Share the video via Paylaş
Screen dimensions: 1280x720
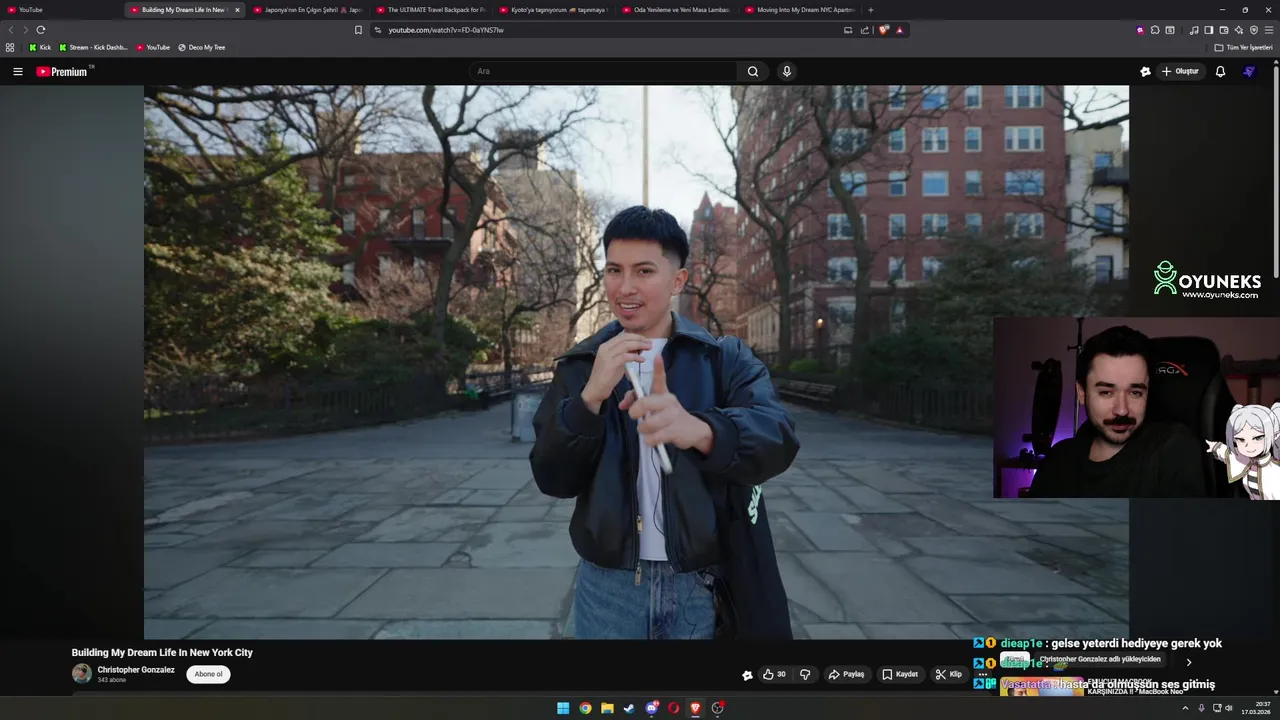846,674
